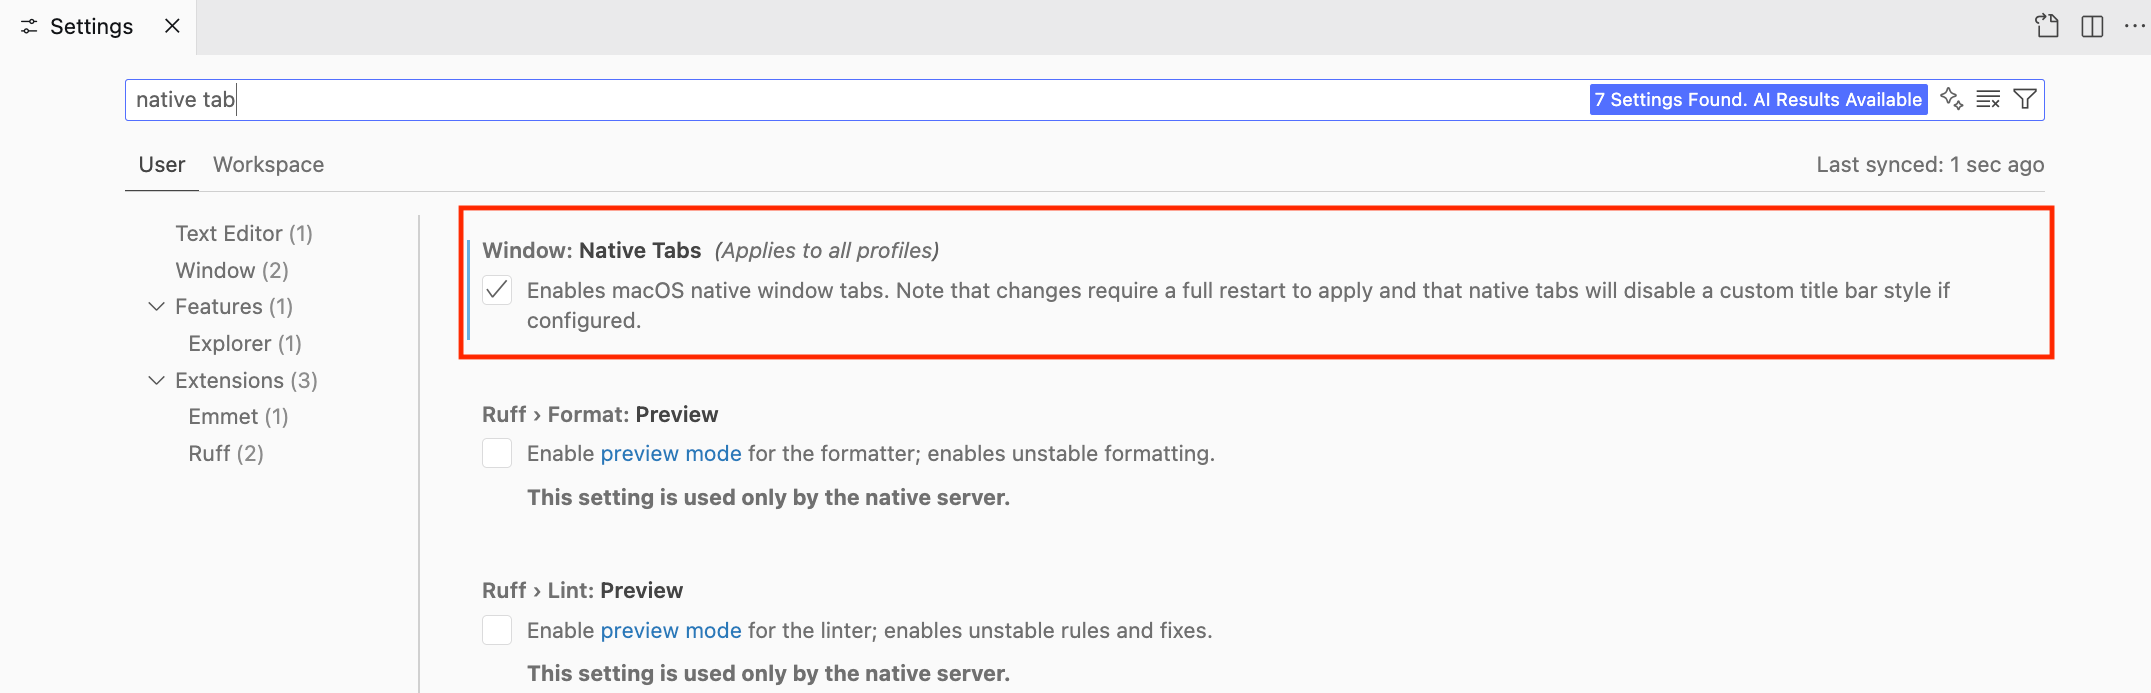
Task: Open preview mode link under Ruff Format
Action: coord(670,454)
